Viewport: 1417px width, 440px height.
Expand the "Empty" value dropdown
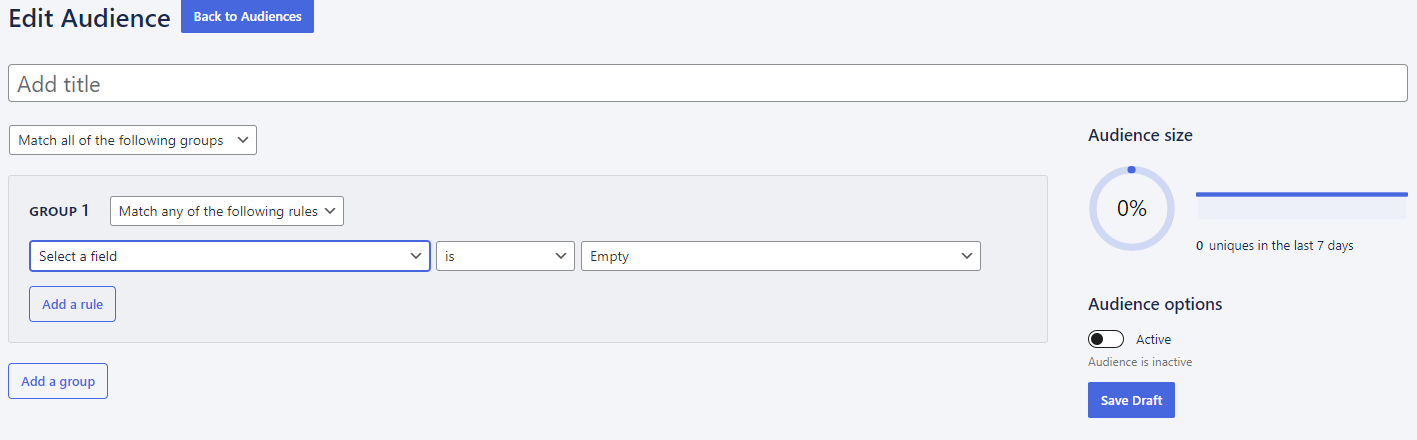pos(781,256)
